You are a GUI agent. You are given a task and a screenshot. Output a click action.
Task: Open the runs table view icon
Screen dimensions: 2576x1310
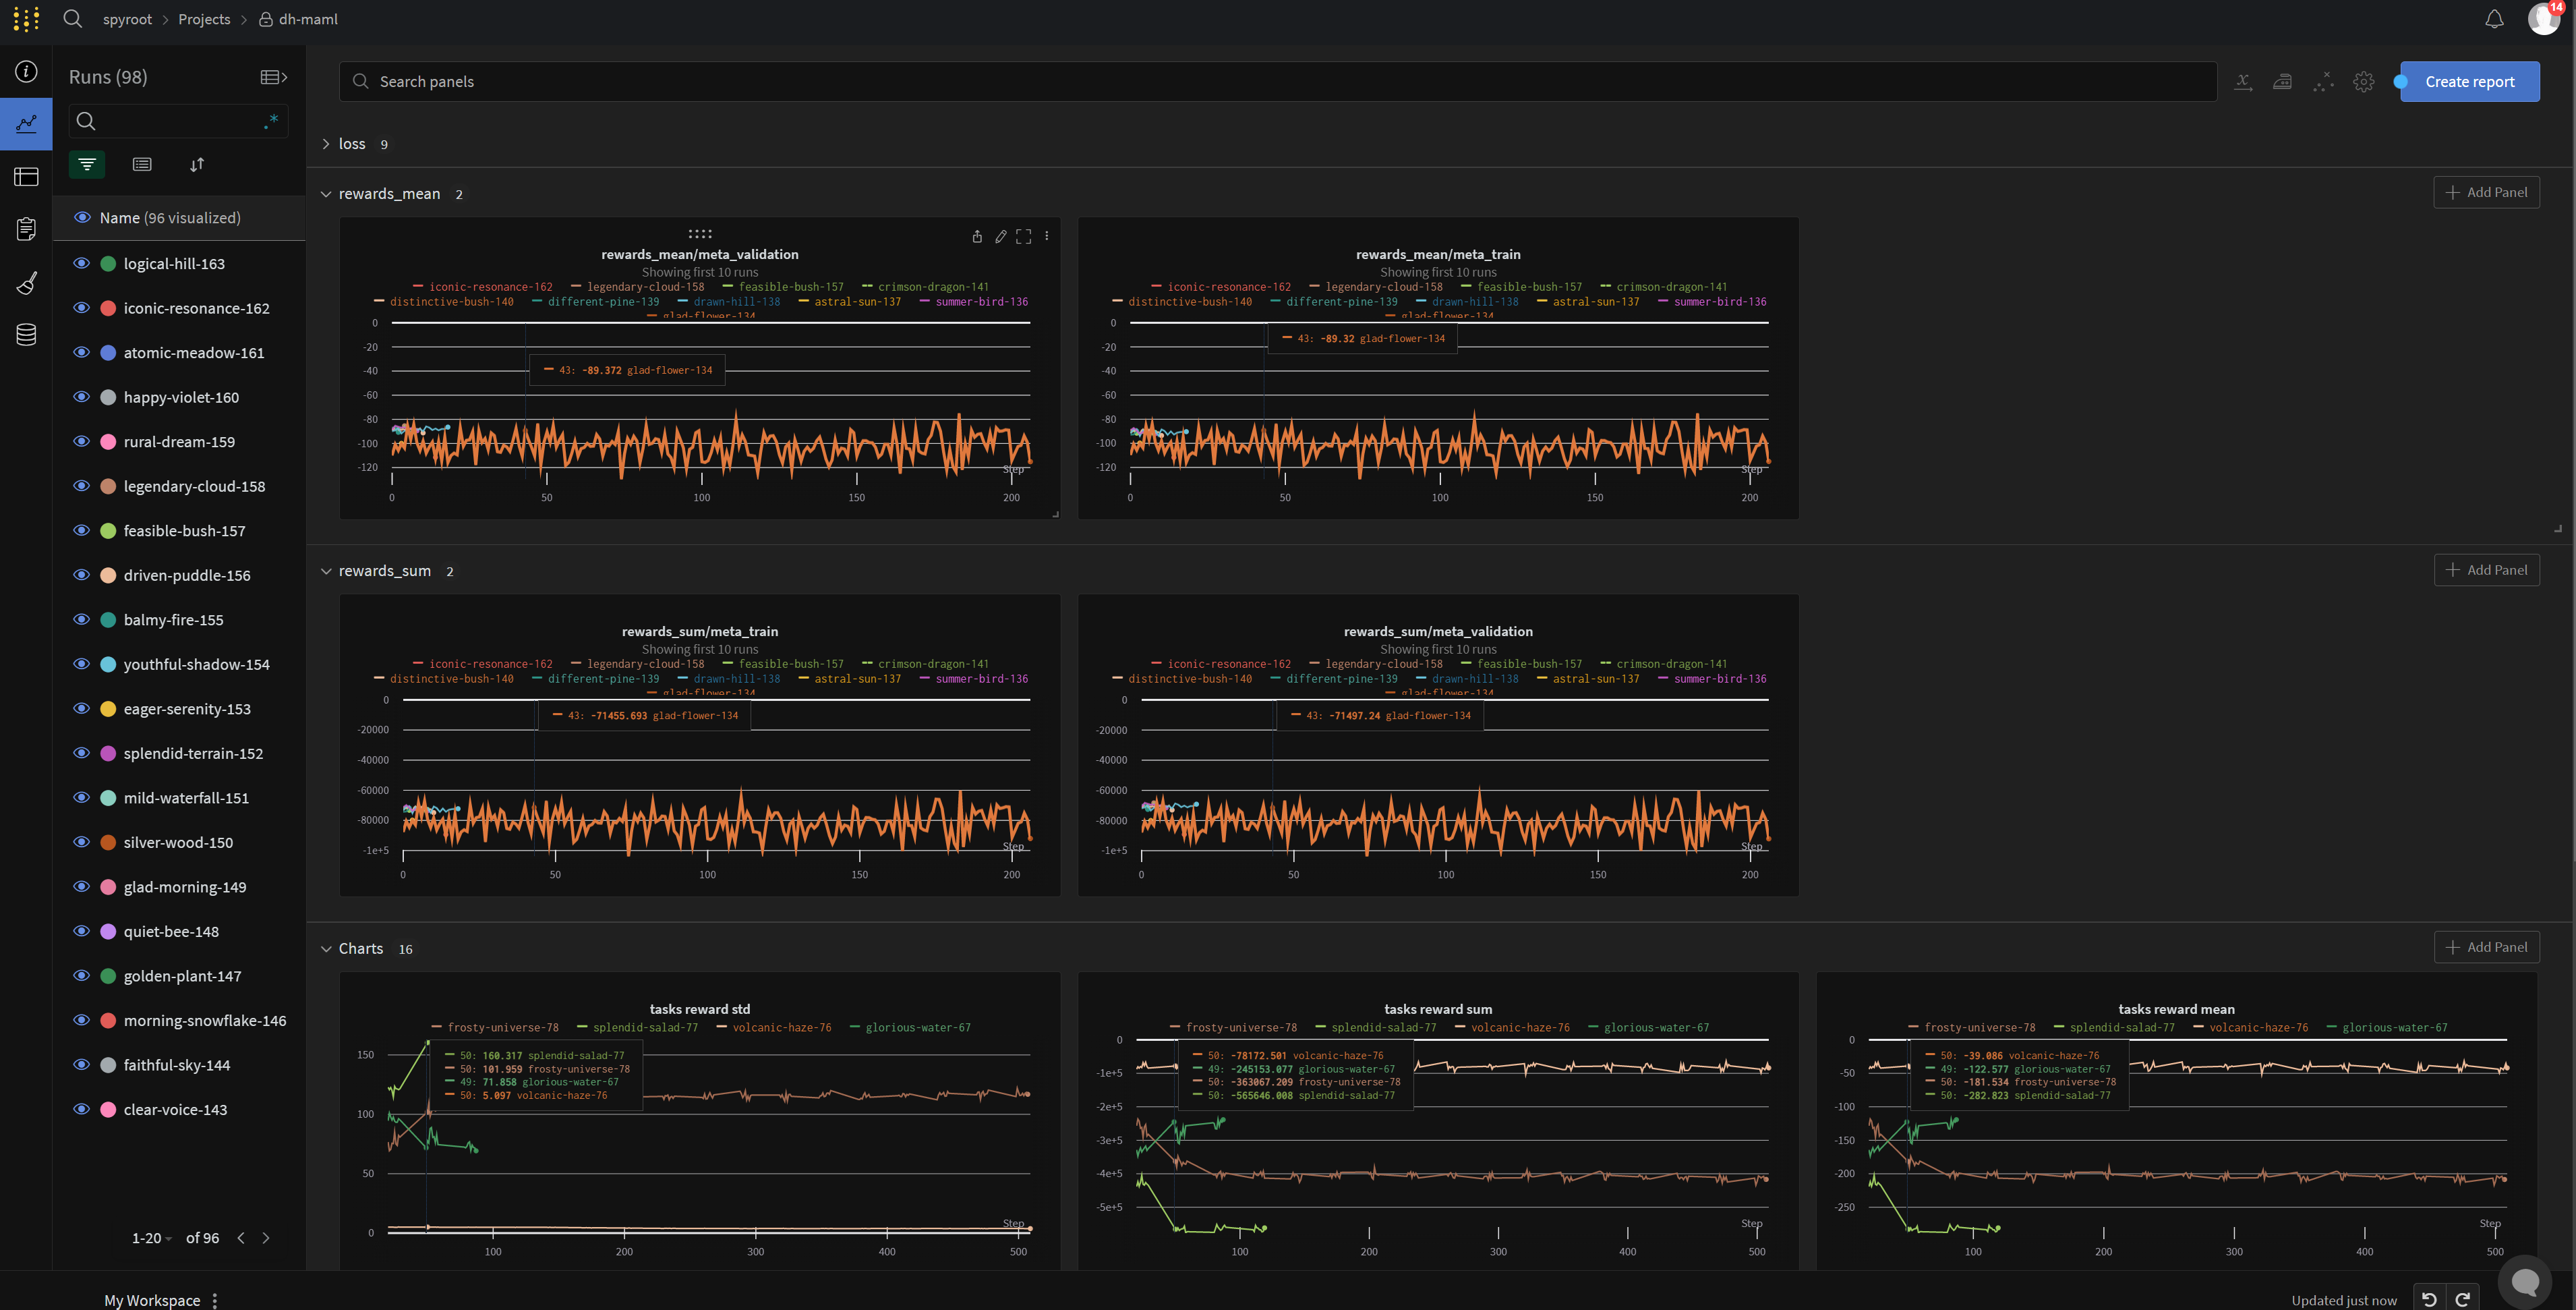tap(26, 177)
